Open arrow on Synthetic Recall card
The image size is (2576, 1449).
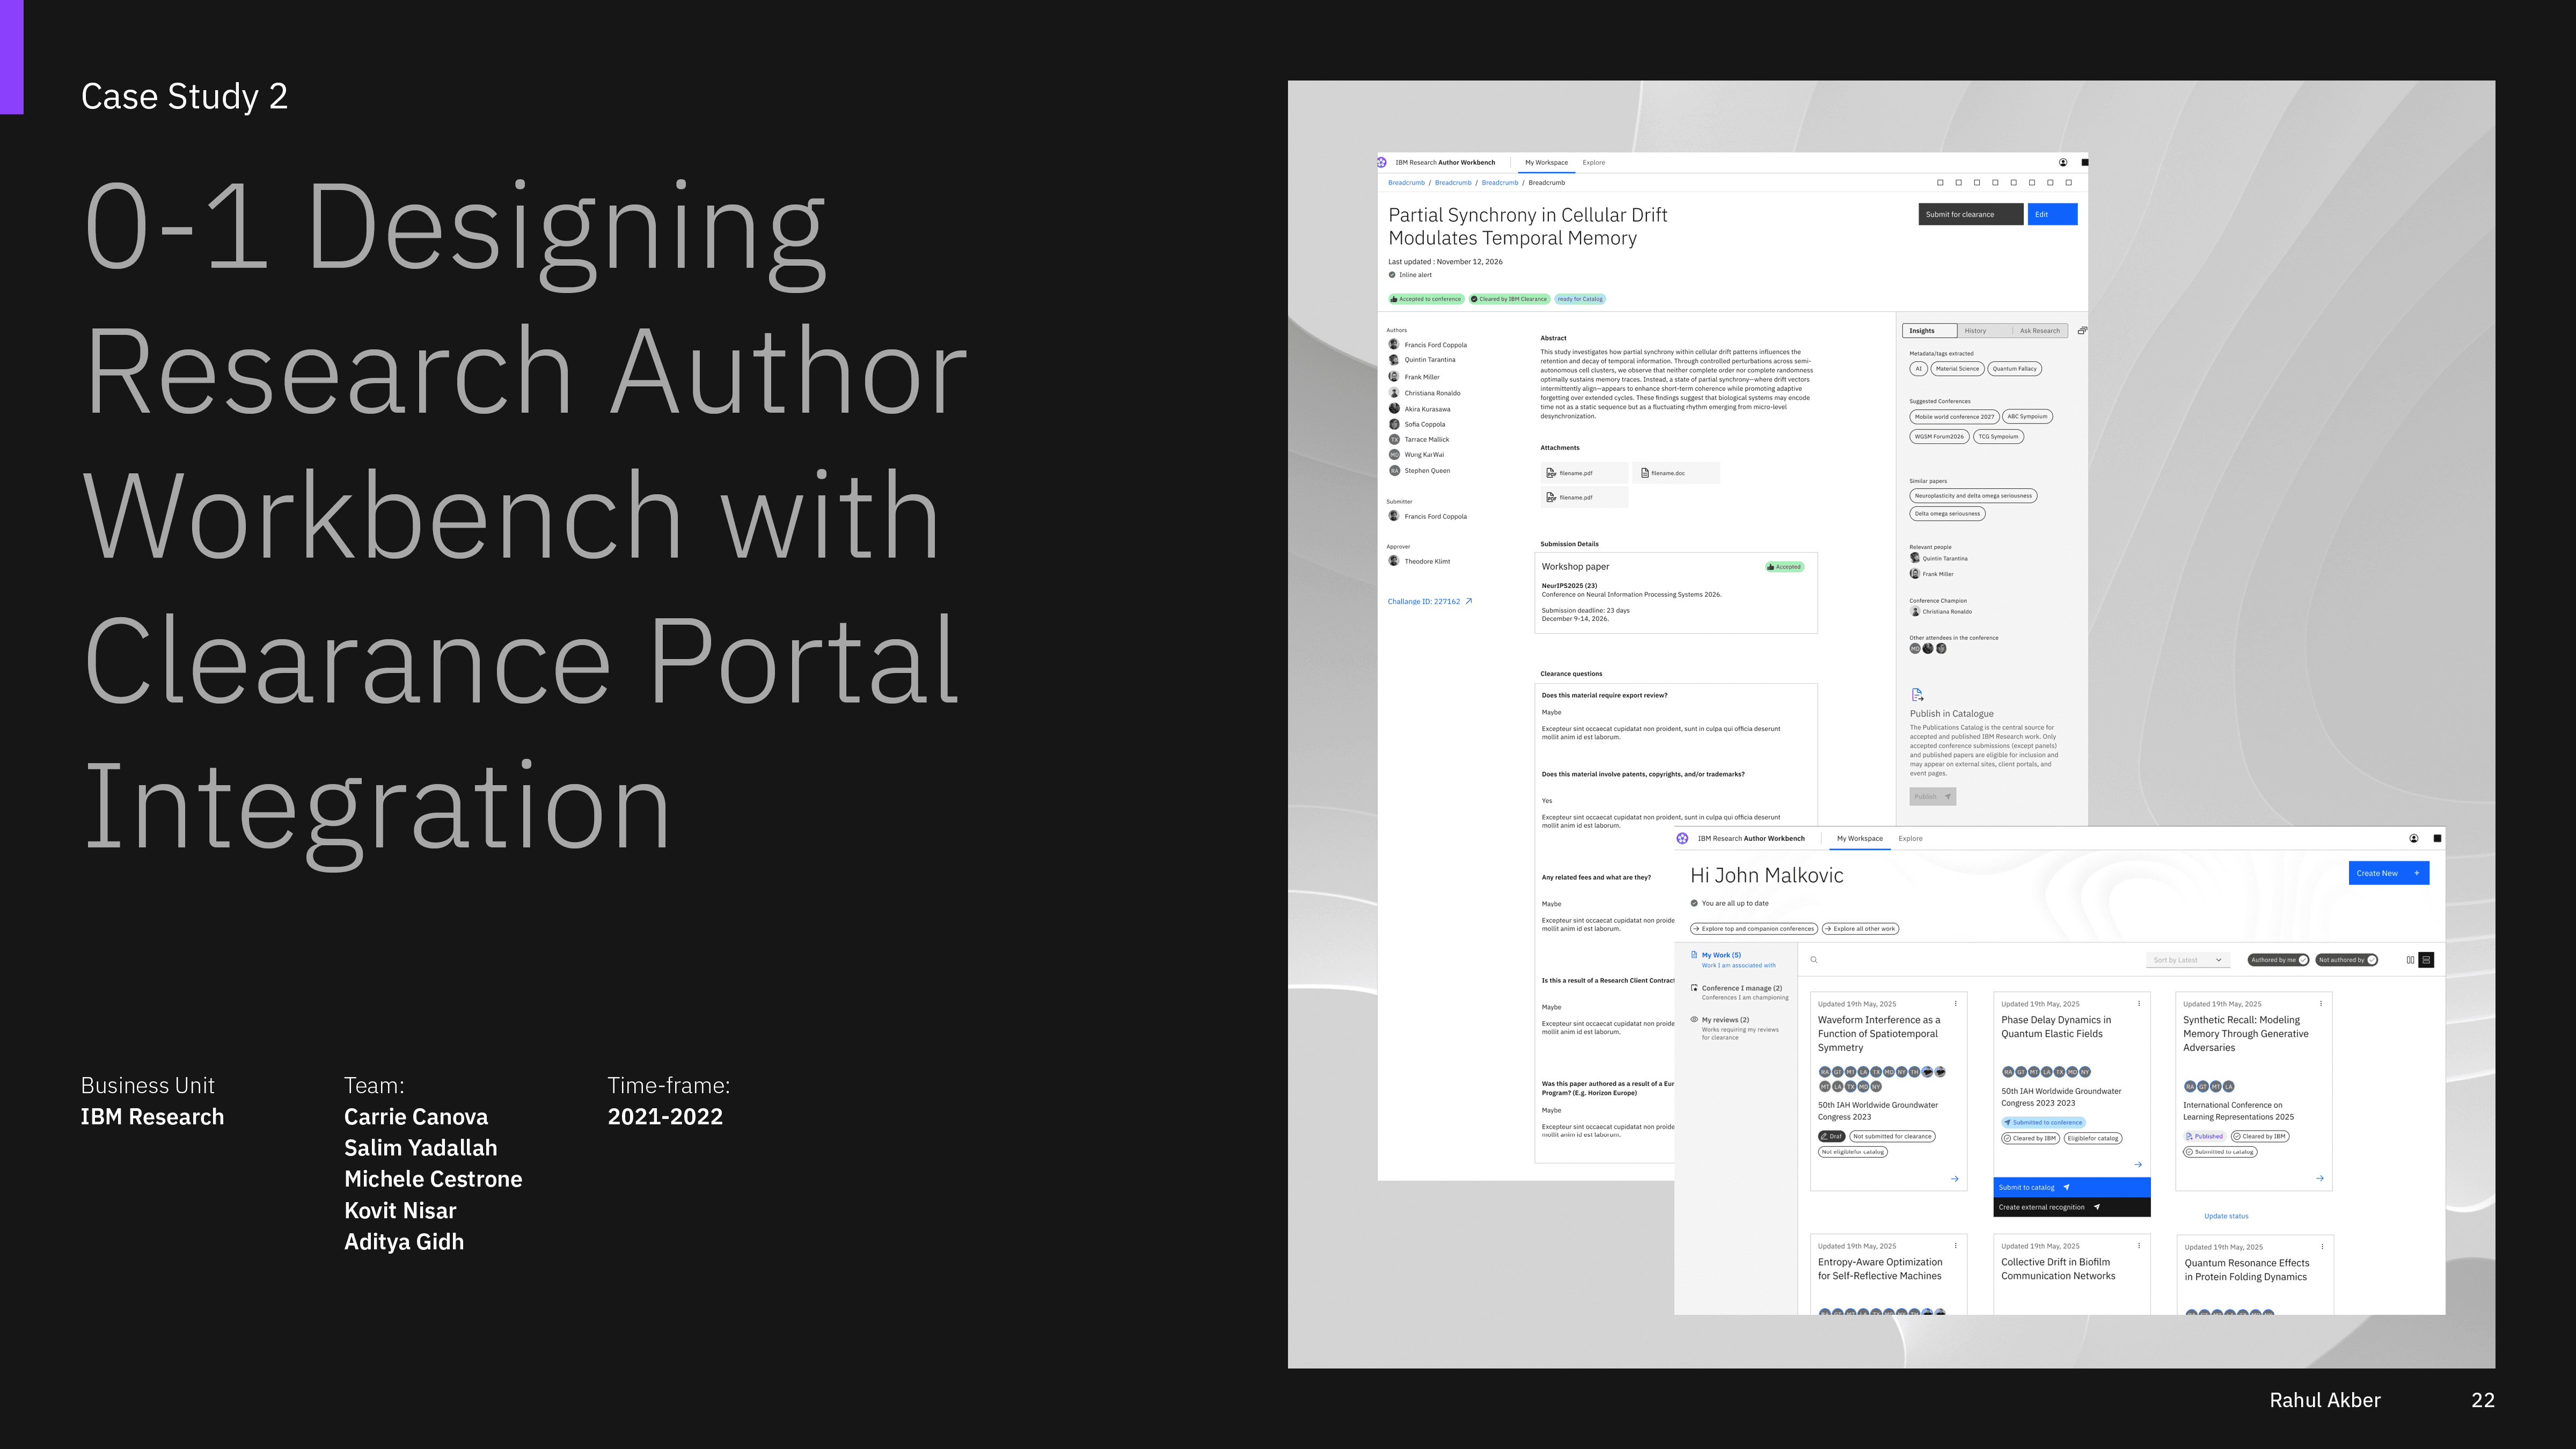pos(2319,1179)
